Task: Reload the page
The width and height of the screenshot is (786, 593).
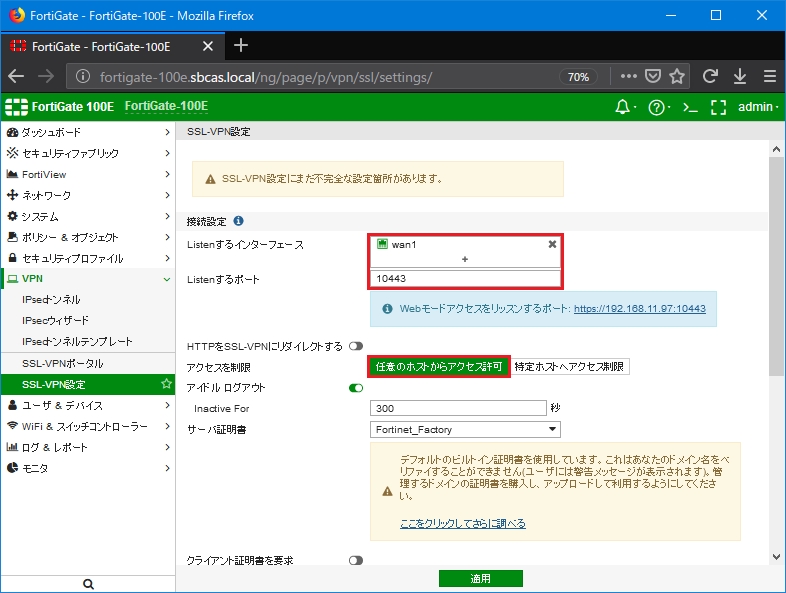Action: (x=710, y=76)
